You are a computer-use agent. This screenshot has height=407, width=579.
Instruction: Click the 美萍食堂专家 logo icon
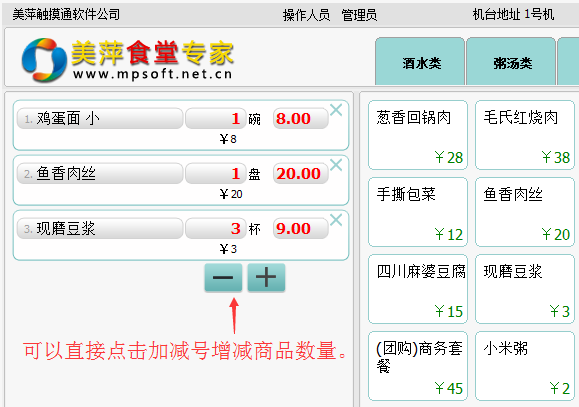click(44, 60)
